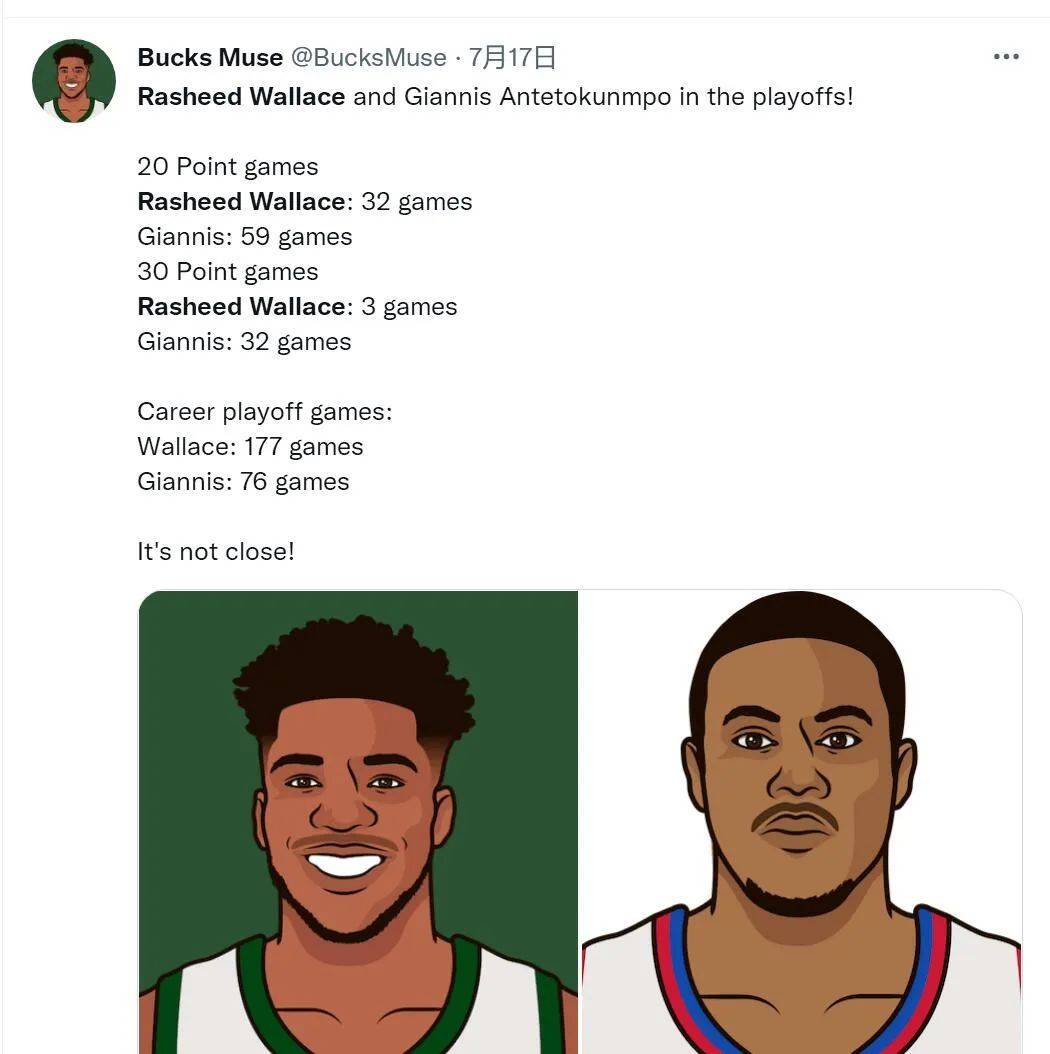Open the @BucksMuse handle link
Screen dimensions: 1050x1054
(x=368, y=58)
